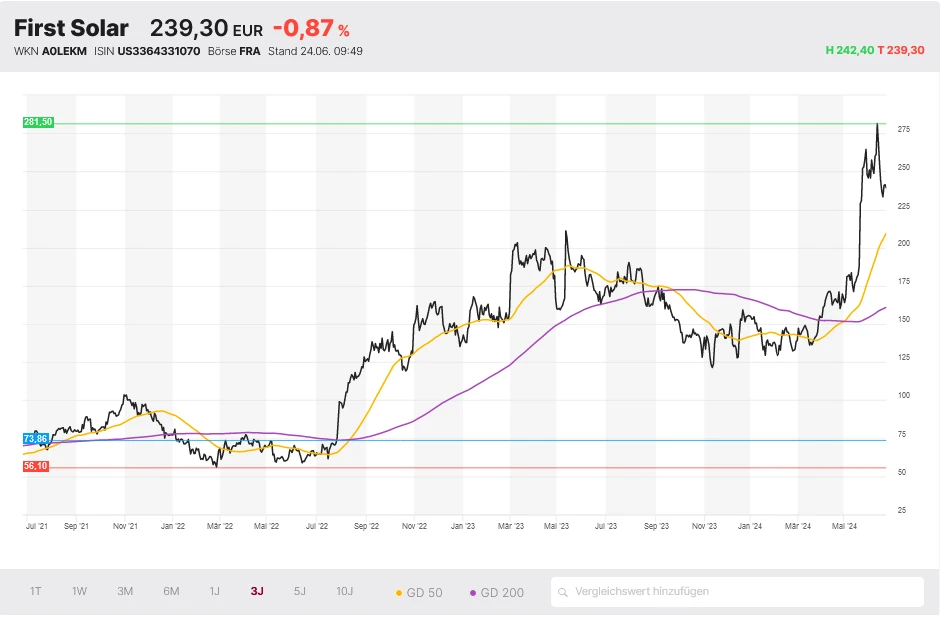
Task: Click the red 56,10 low marker
Action: [36, 466]
